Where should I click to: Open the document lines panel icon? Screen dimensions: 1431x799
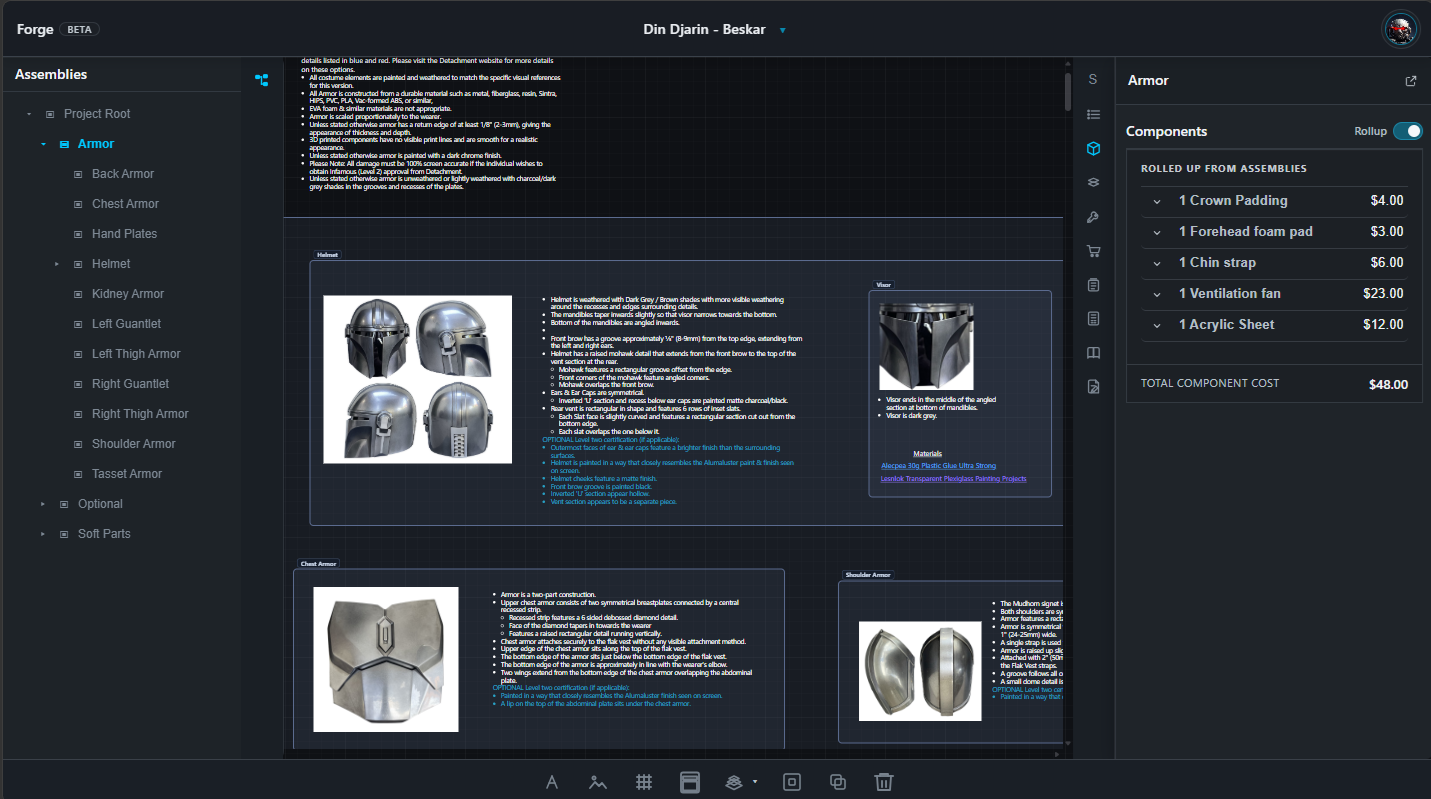pos(1093,319)
